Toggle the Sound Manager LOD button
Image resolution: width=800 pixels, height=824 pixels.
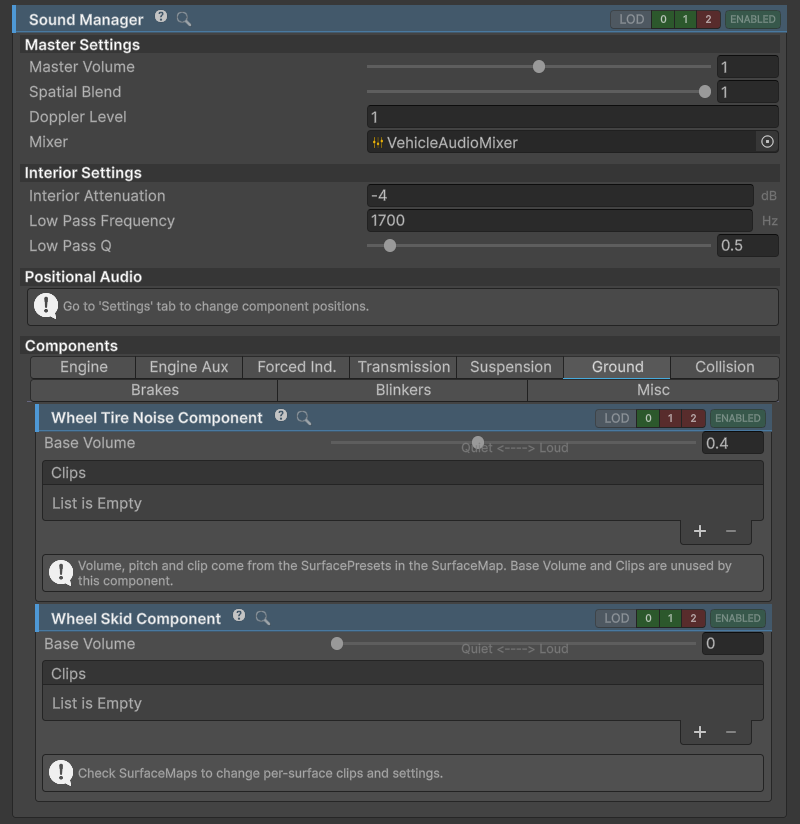pyautogui.click(x=631, y=19)
